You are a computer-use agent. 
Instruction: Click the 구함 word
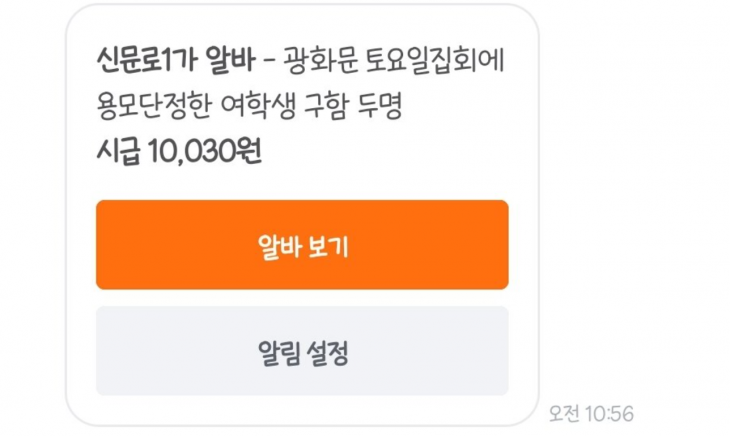[x=340, y=107]
